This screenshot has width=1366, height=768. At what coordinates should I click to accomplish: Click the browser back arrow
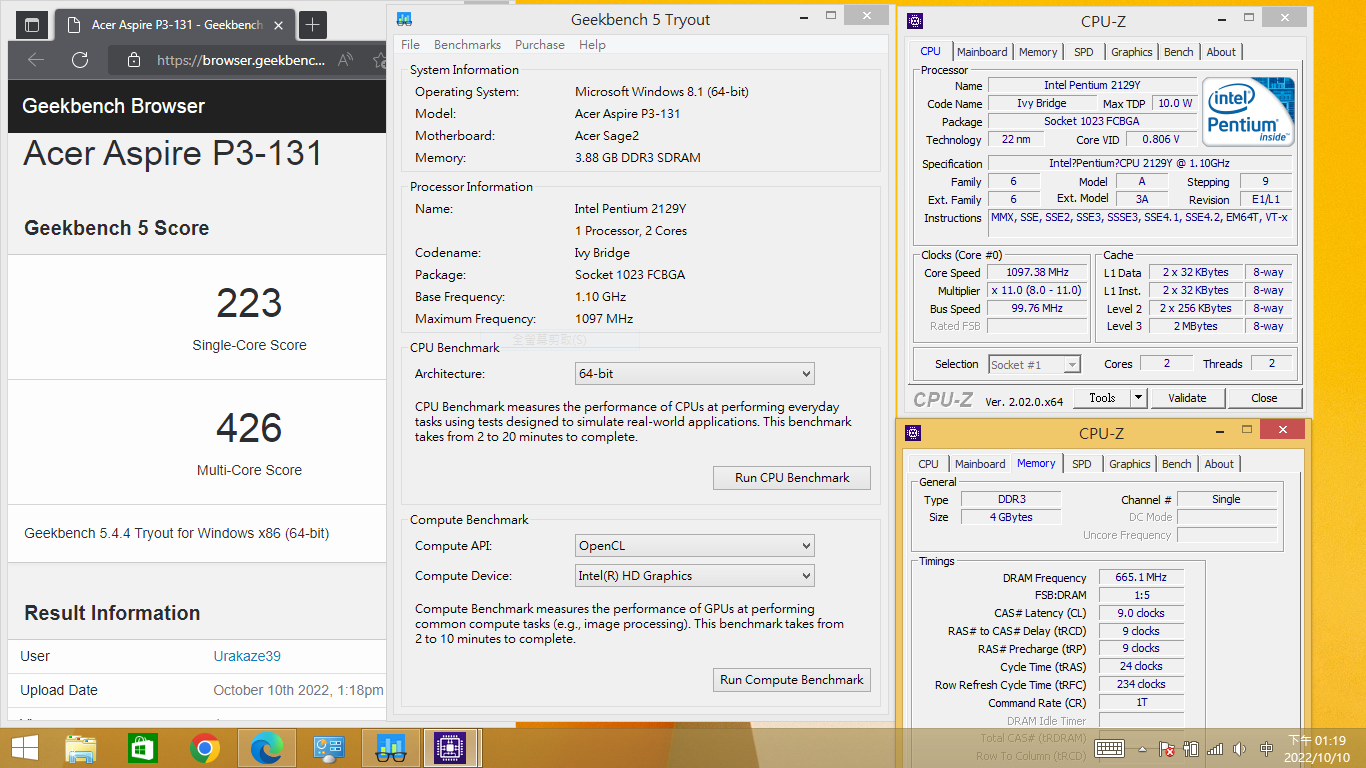[36, 60]
